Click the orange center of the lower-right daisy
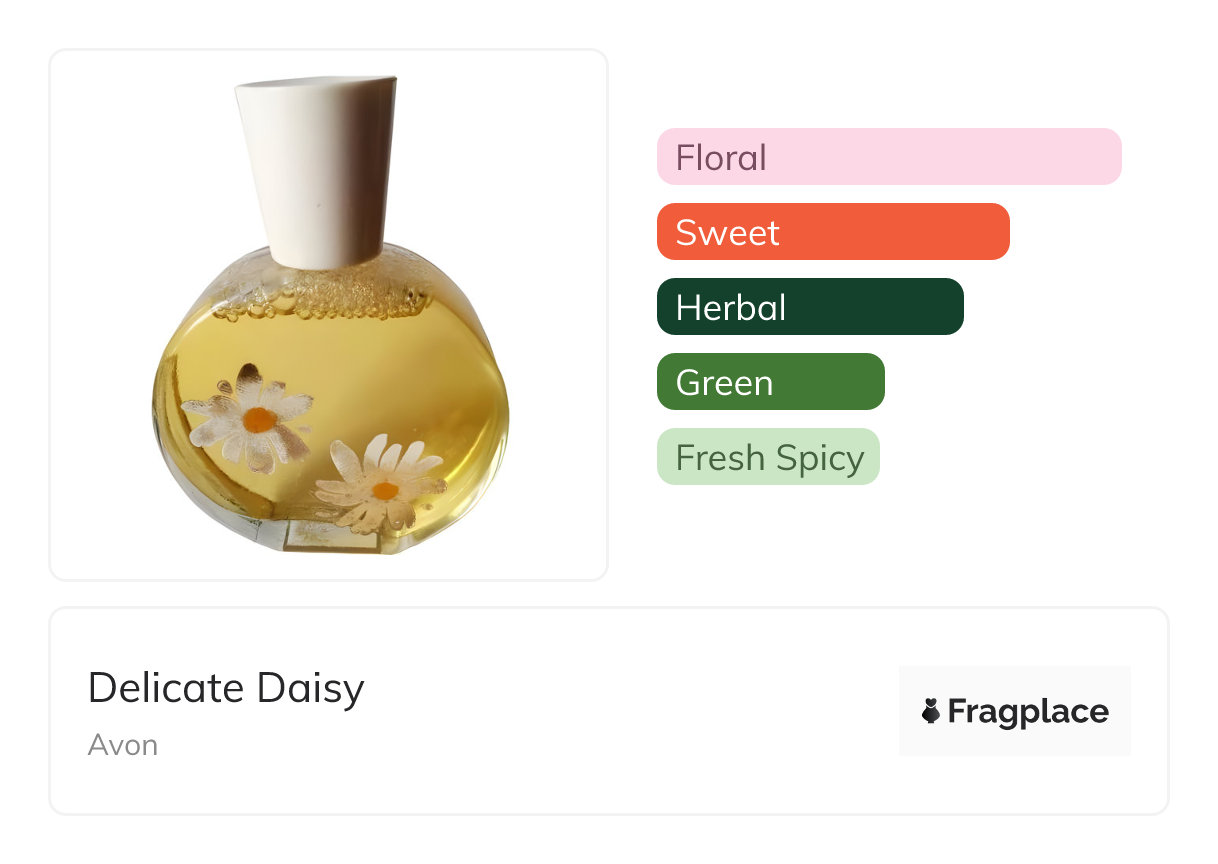The width and height of the screenshot is (1218, 864). point(385,490)
